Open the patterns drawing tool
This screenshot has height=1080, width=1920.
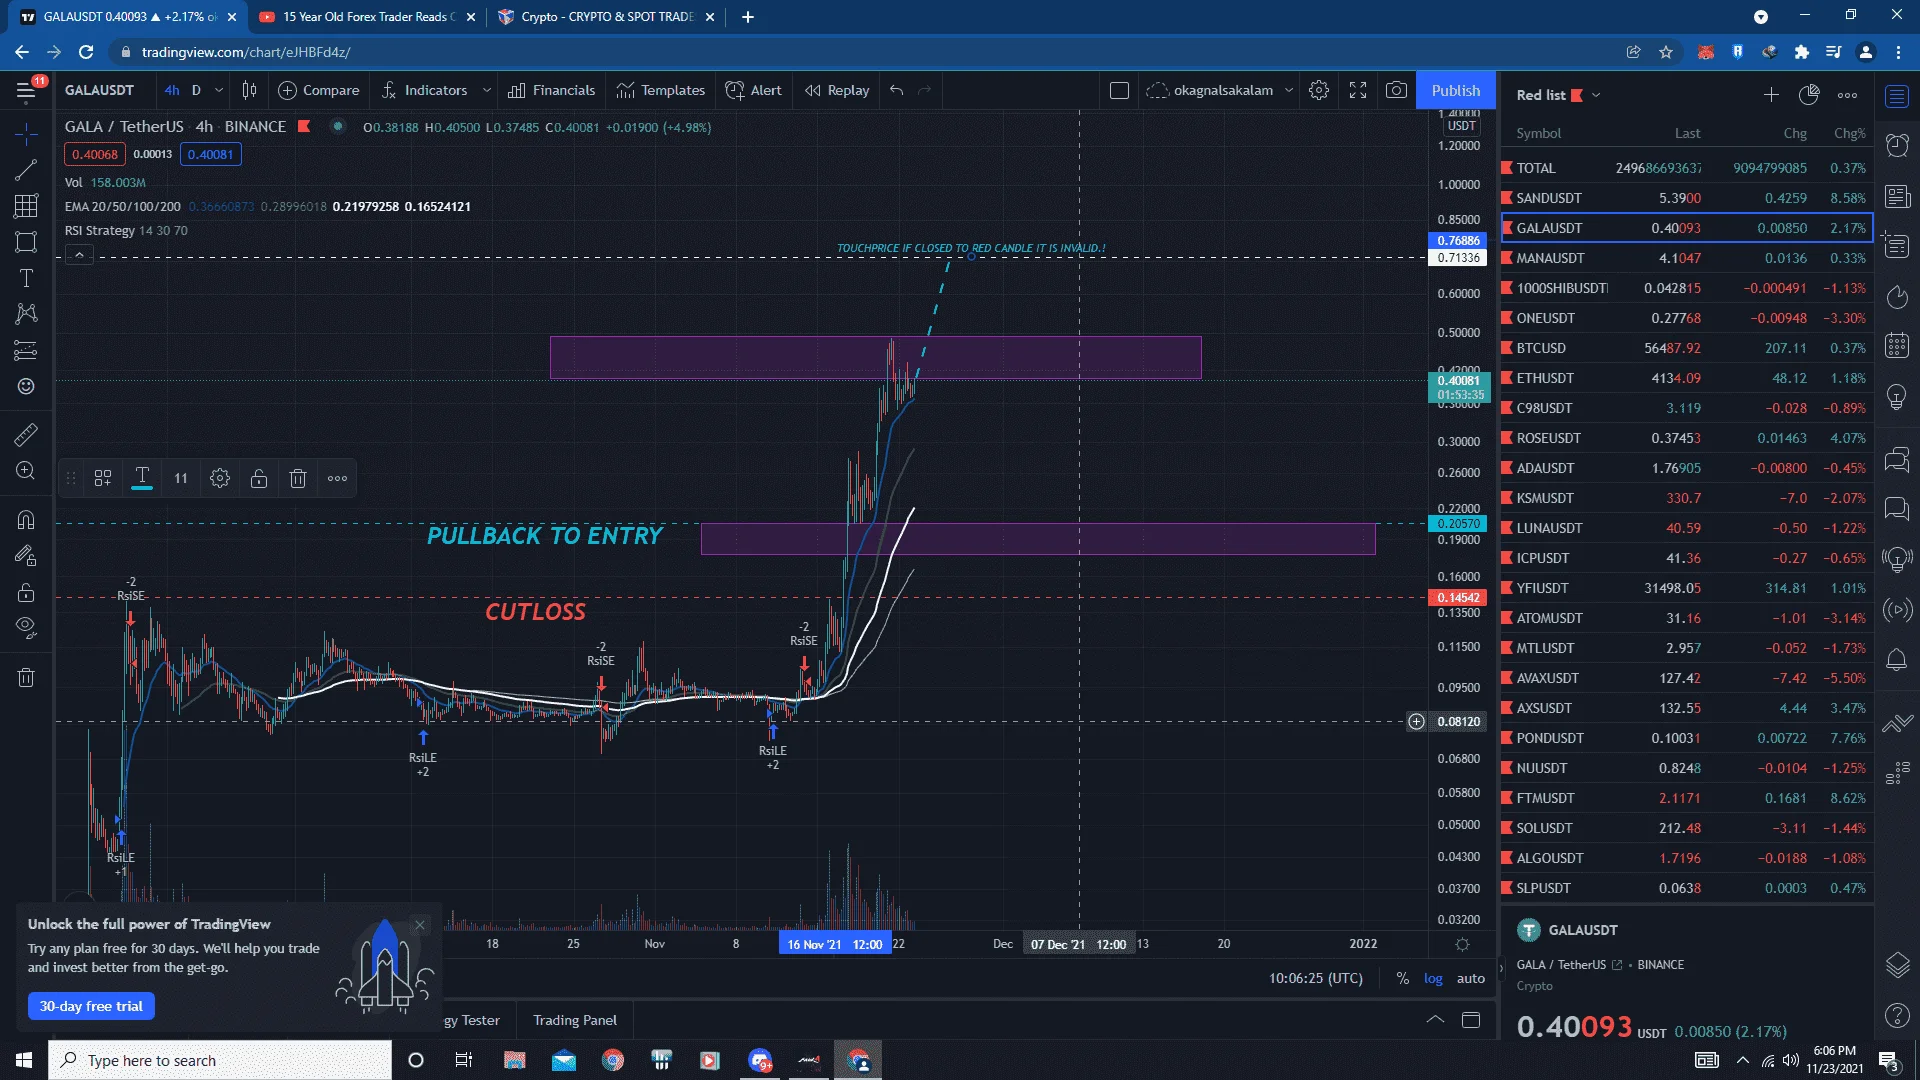(26, 314)
